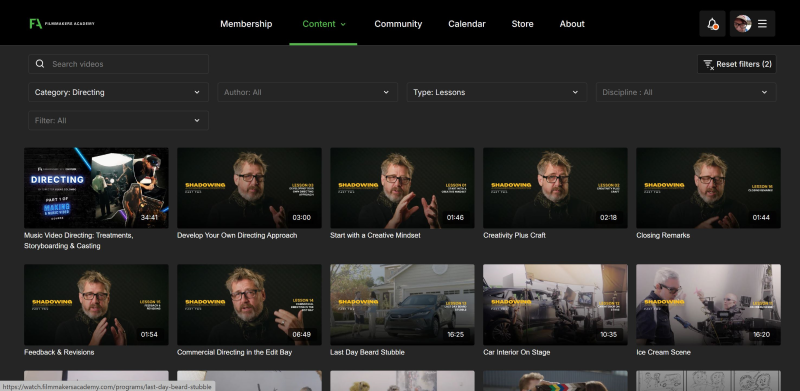
Task: Open Ice Cream Scene video thumbnail
Action: pos(708,304)
